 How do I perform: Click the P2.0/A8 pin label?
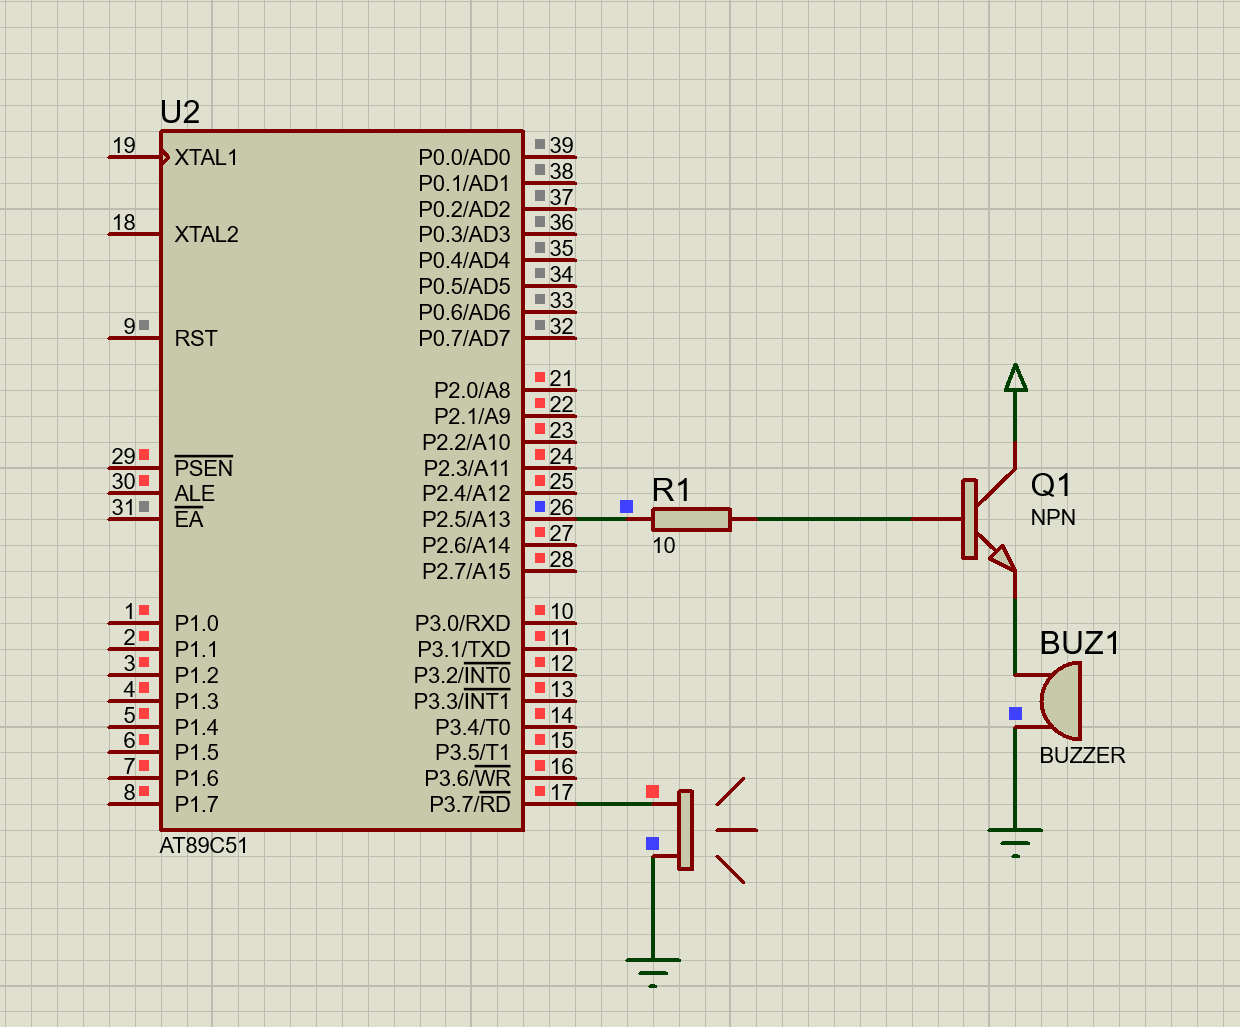[472, 391]
